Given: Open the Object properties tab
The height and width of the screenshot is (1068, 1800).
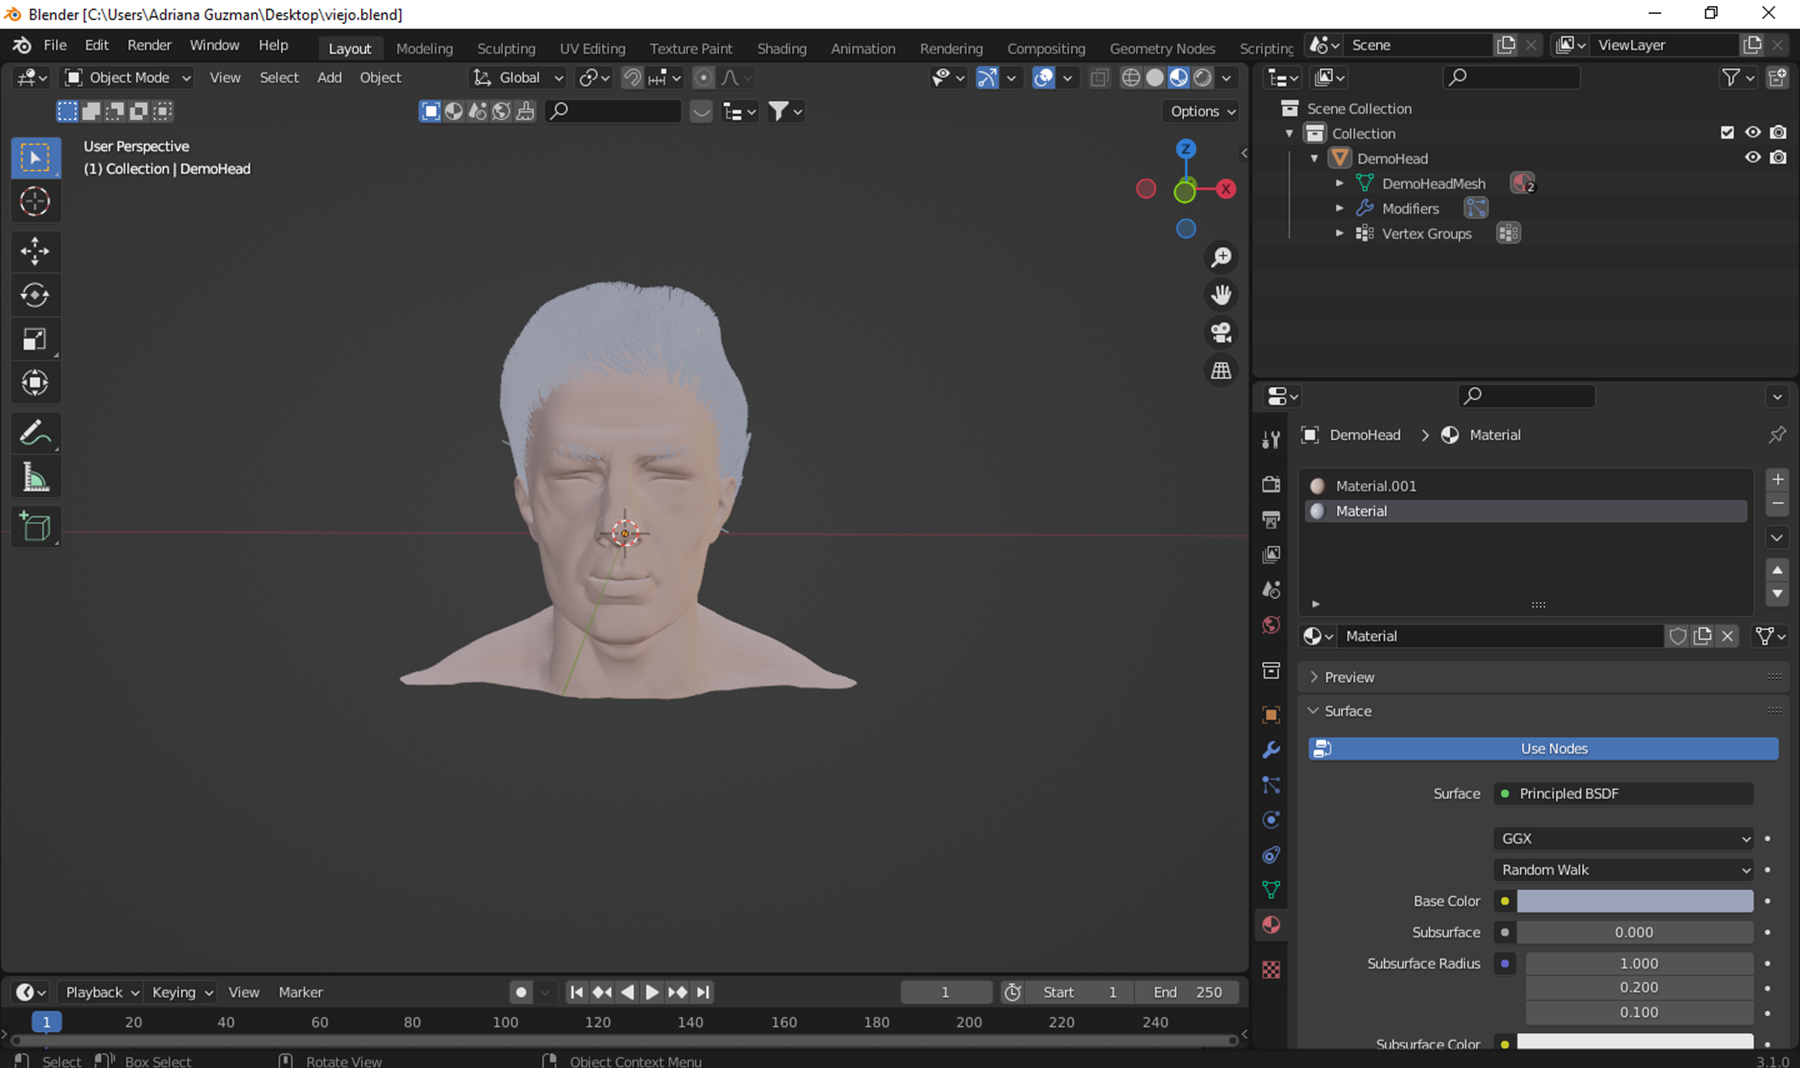Looking at the screenshot, I should coord(1271,715).
